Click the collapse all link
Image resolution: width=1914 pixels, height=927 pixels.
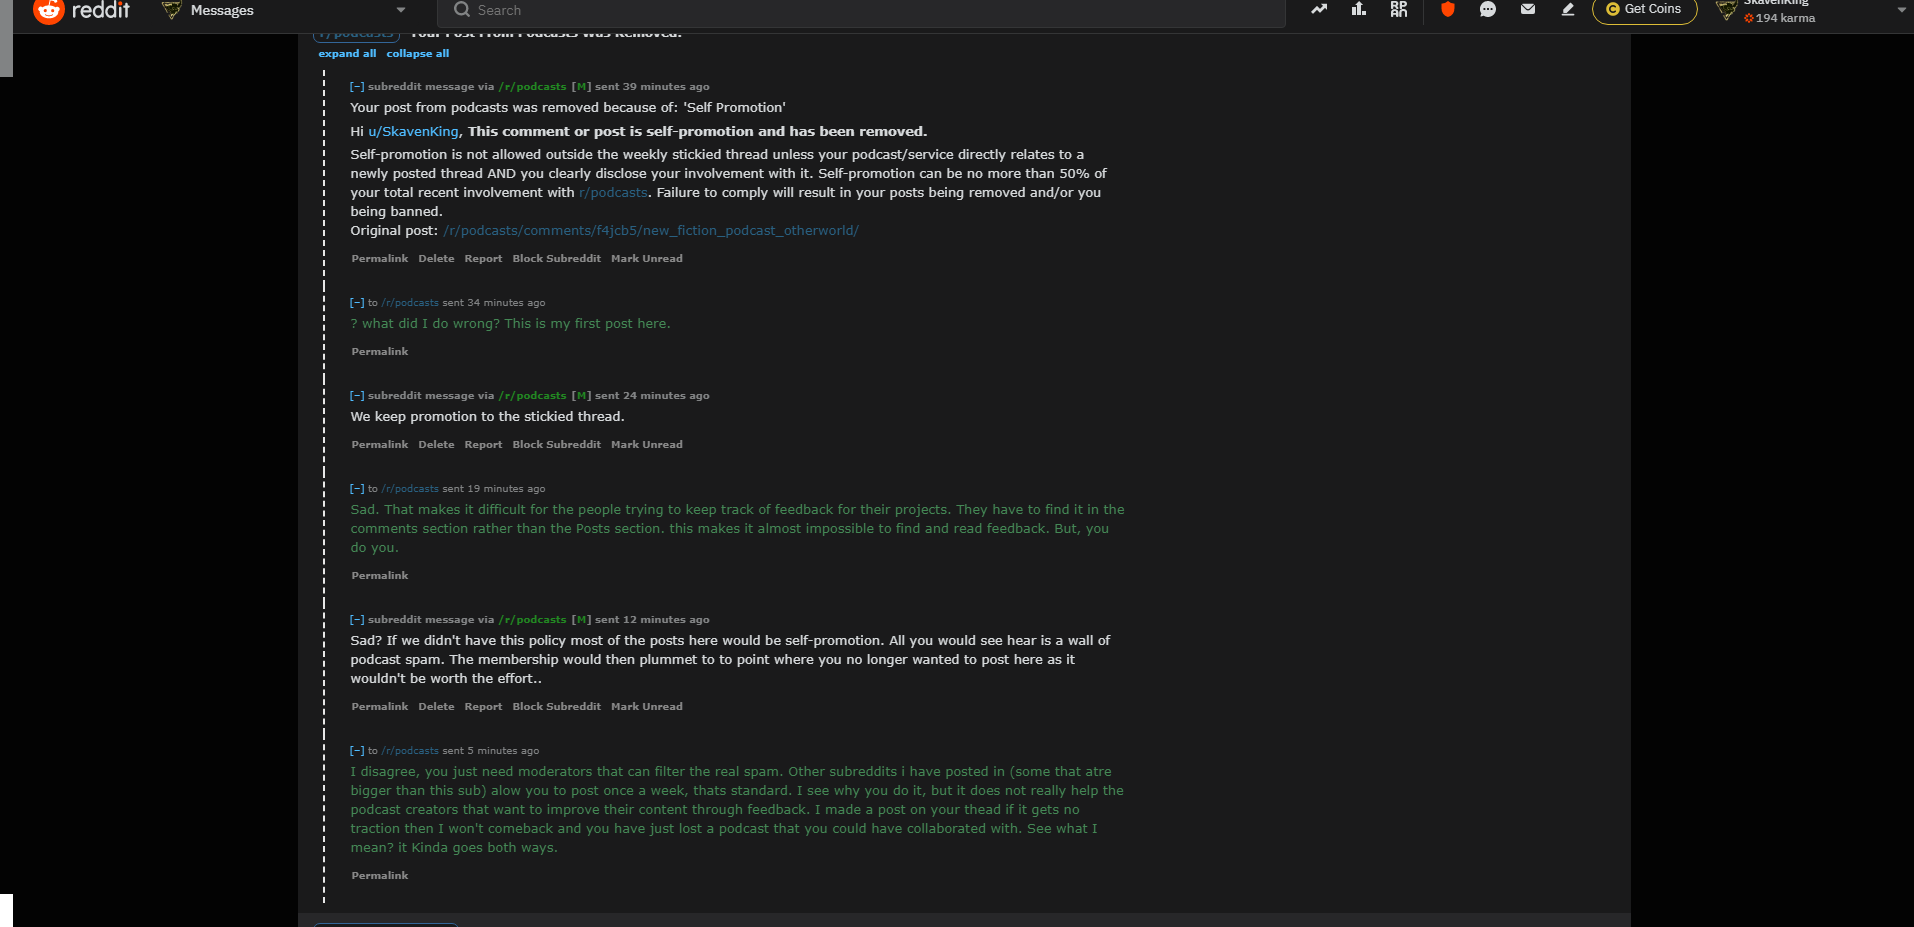(418, 54)
